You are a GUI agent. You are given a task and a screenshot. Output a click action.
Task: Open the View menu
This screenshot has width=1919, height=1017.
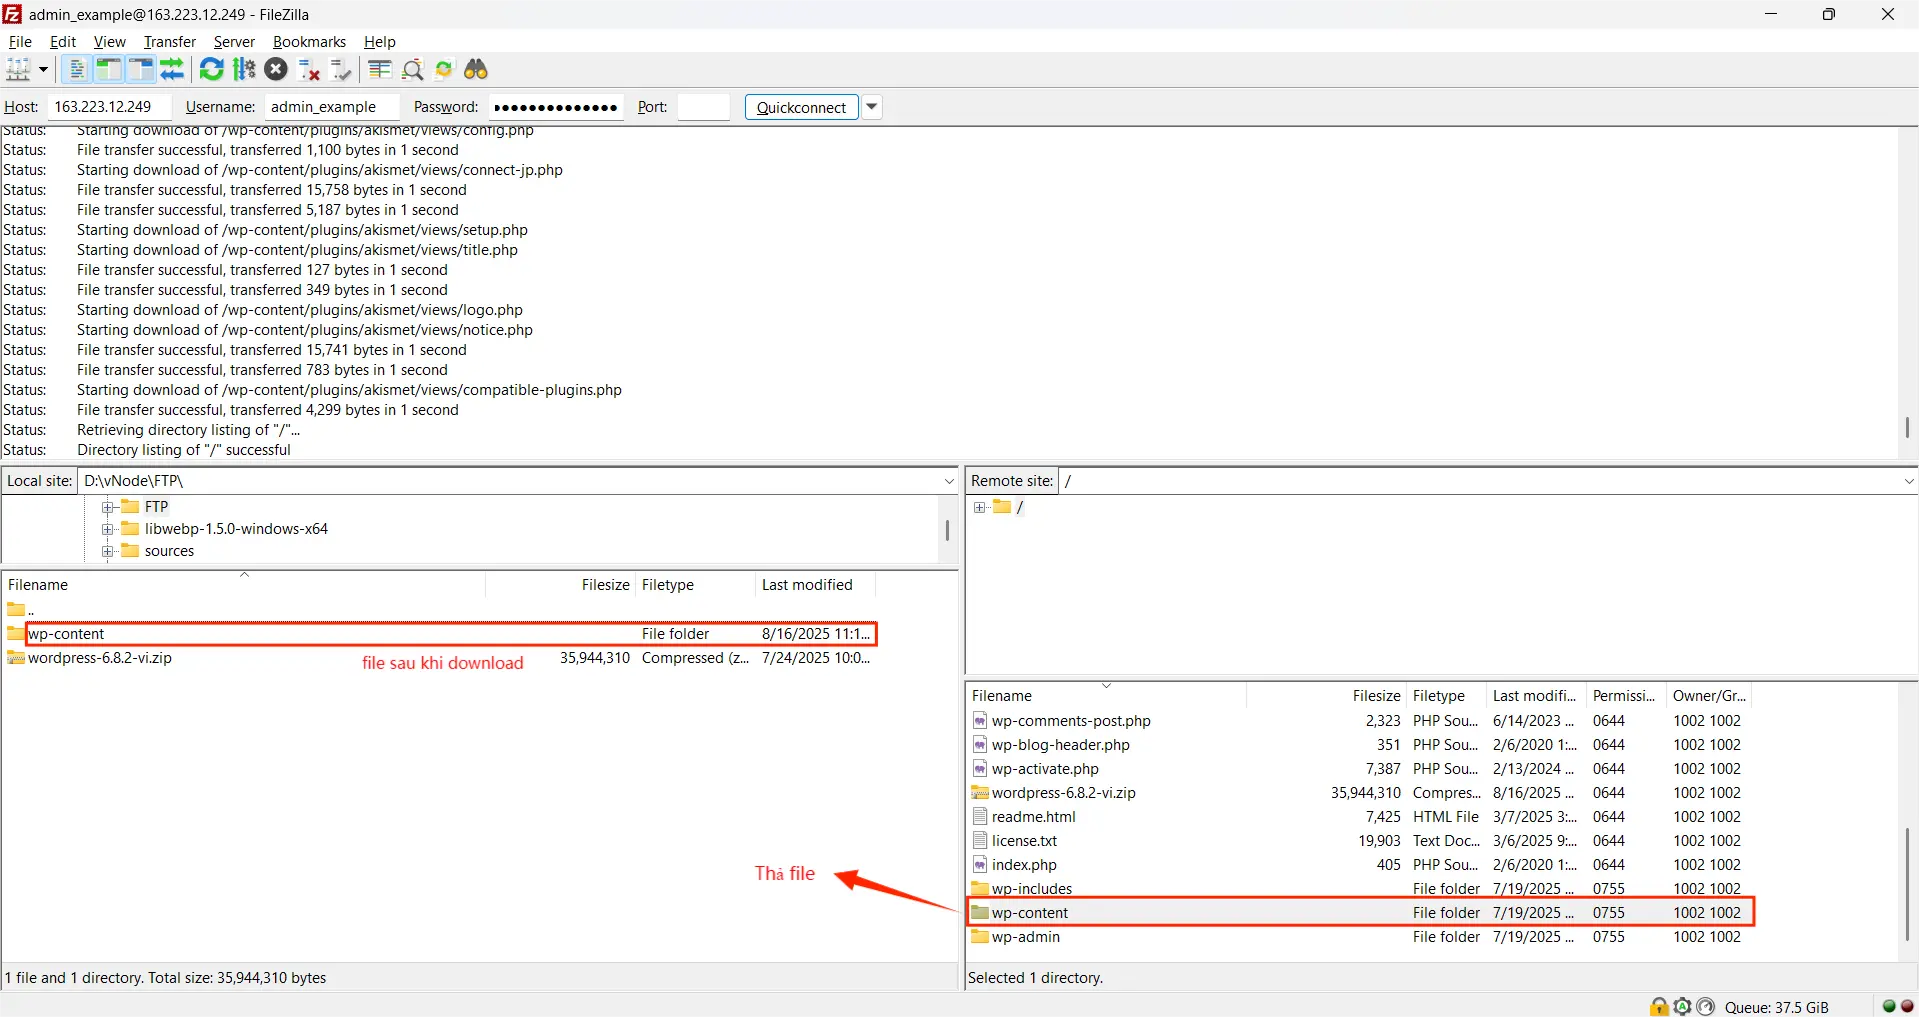point(109,41)
